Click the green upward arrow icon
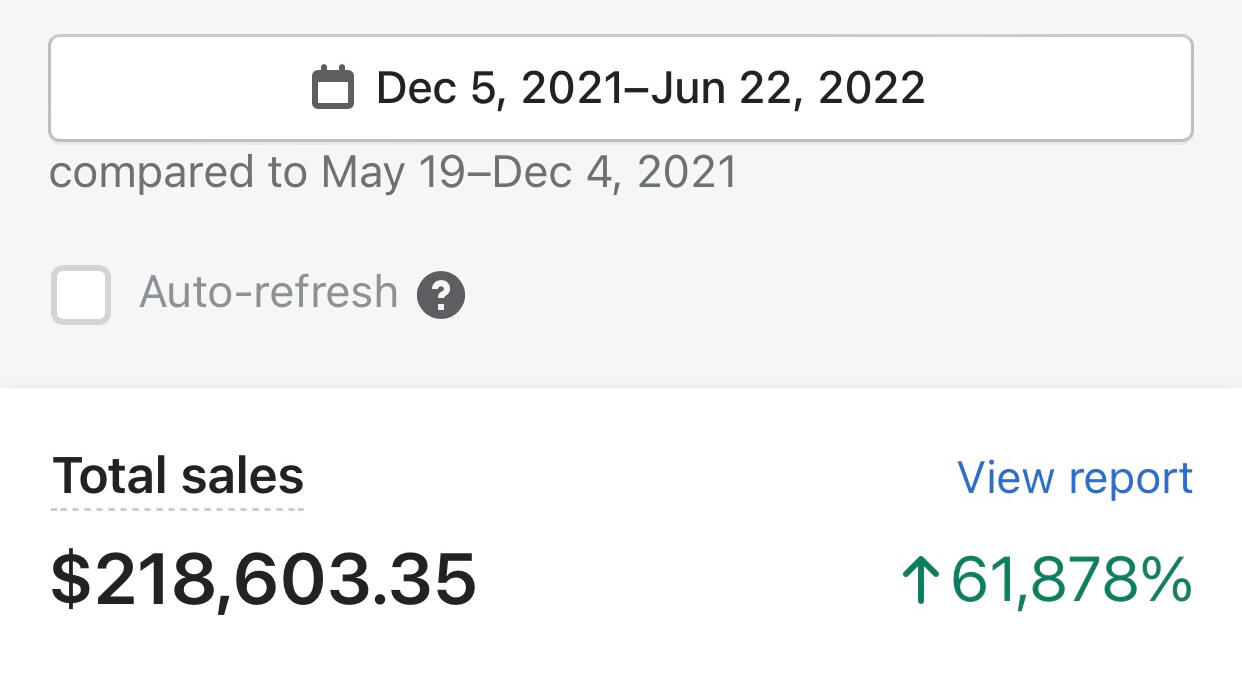 [x=920, y=581]
